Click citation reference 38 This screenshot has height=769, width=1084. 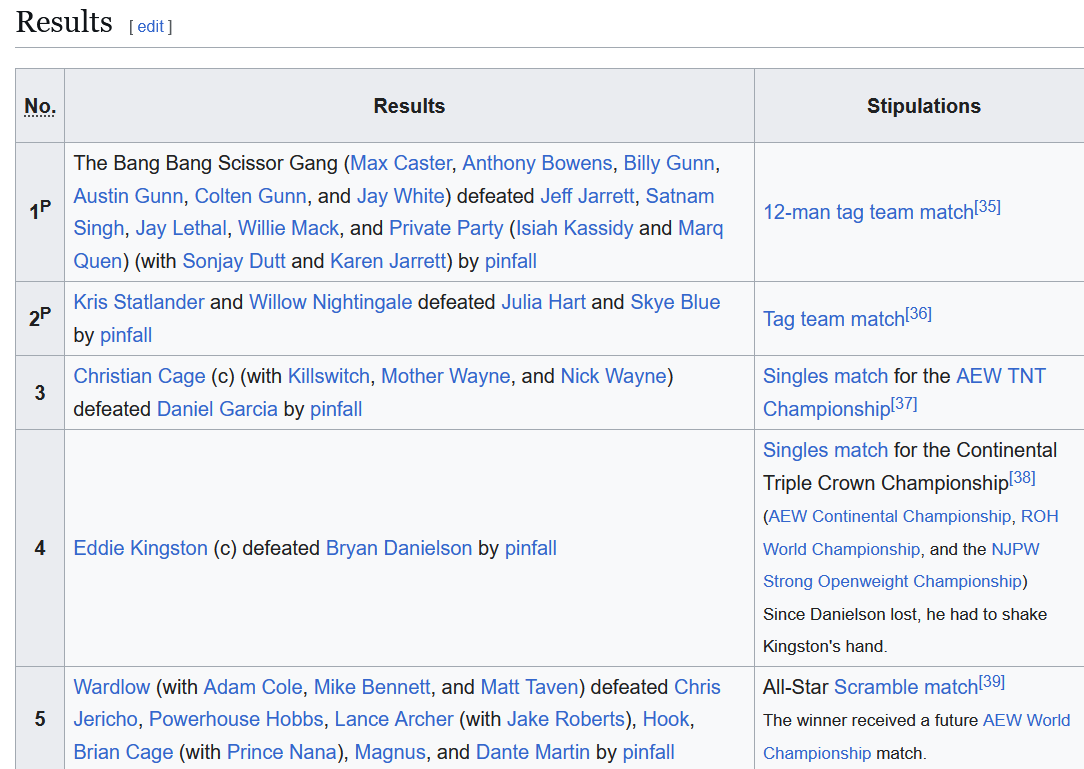(1022, 477)
